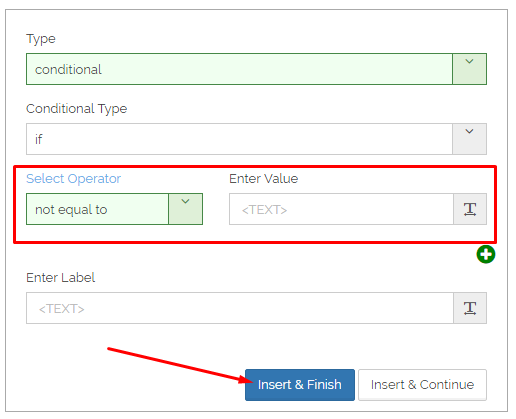
Task: Open the Select Operator dropdown arrow
Action: click(x=185, y=209)
